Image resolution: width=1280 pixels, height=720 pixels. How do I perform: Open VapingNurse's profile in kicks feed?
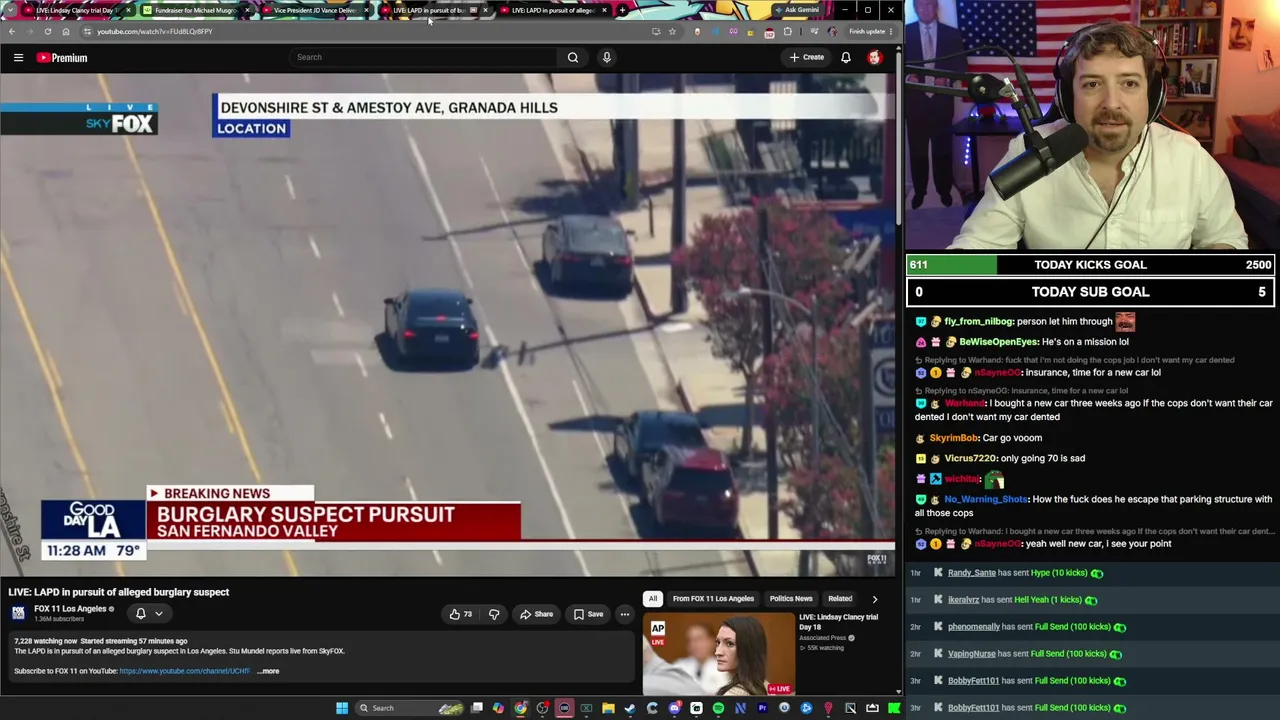[972, 654]
